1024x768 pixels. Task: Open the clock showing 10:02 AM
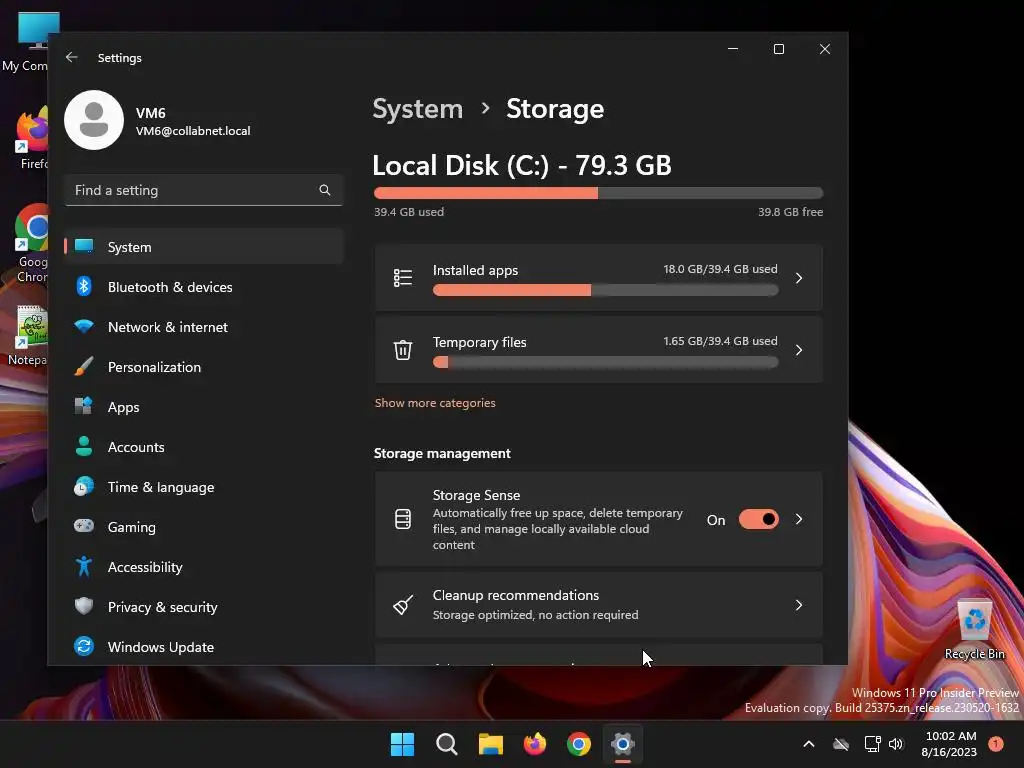(950, 744)
